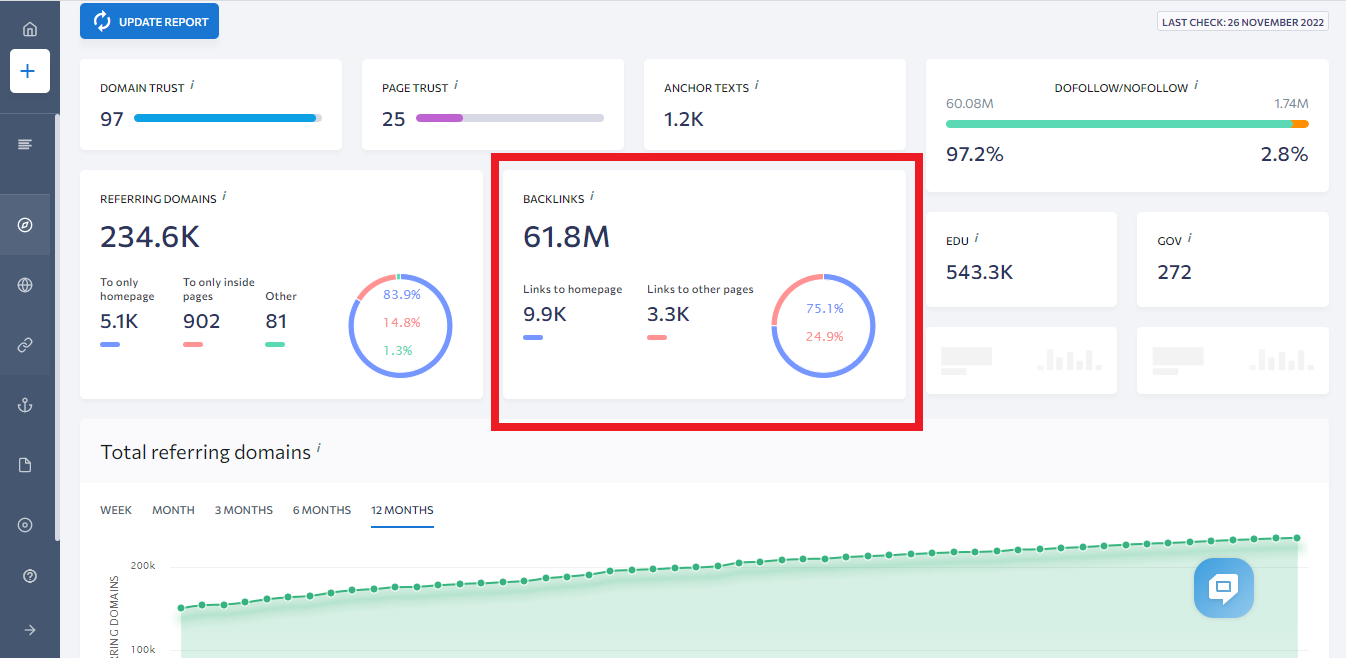The width and height of the screenshot is (1346, 658).
Task: Choose the 6 MONTHS time range
Action: 322,510
